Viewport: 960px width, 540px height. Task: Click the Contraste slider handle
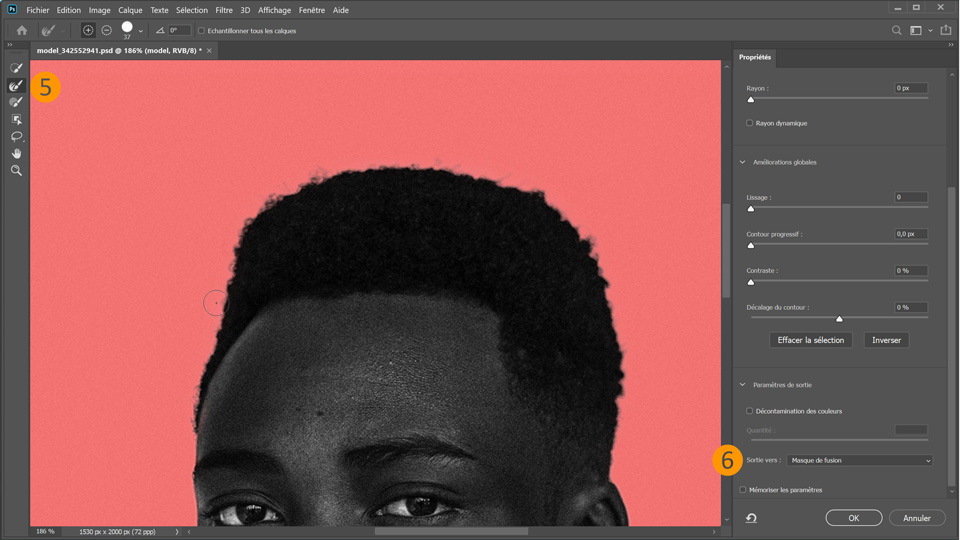[751, 282]
